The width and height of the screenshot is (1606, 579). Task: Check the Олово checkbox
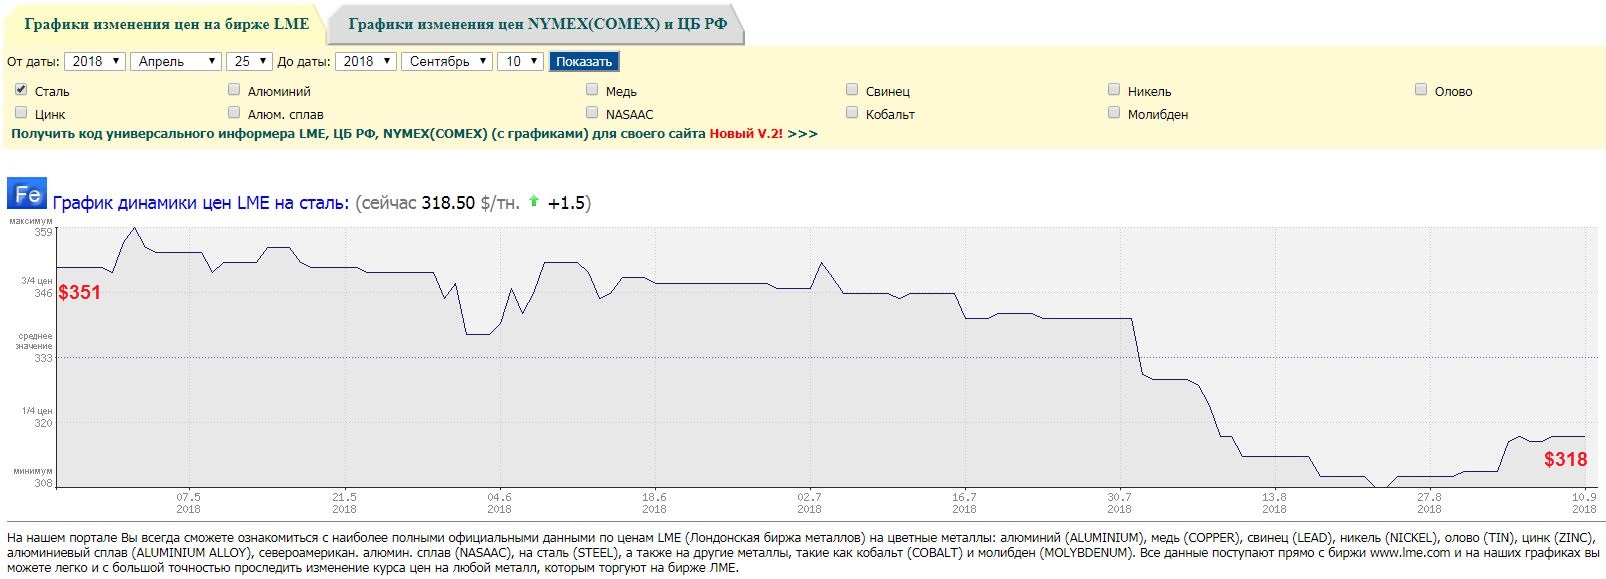[1421, 90]
